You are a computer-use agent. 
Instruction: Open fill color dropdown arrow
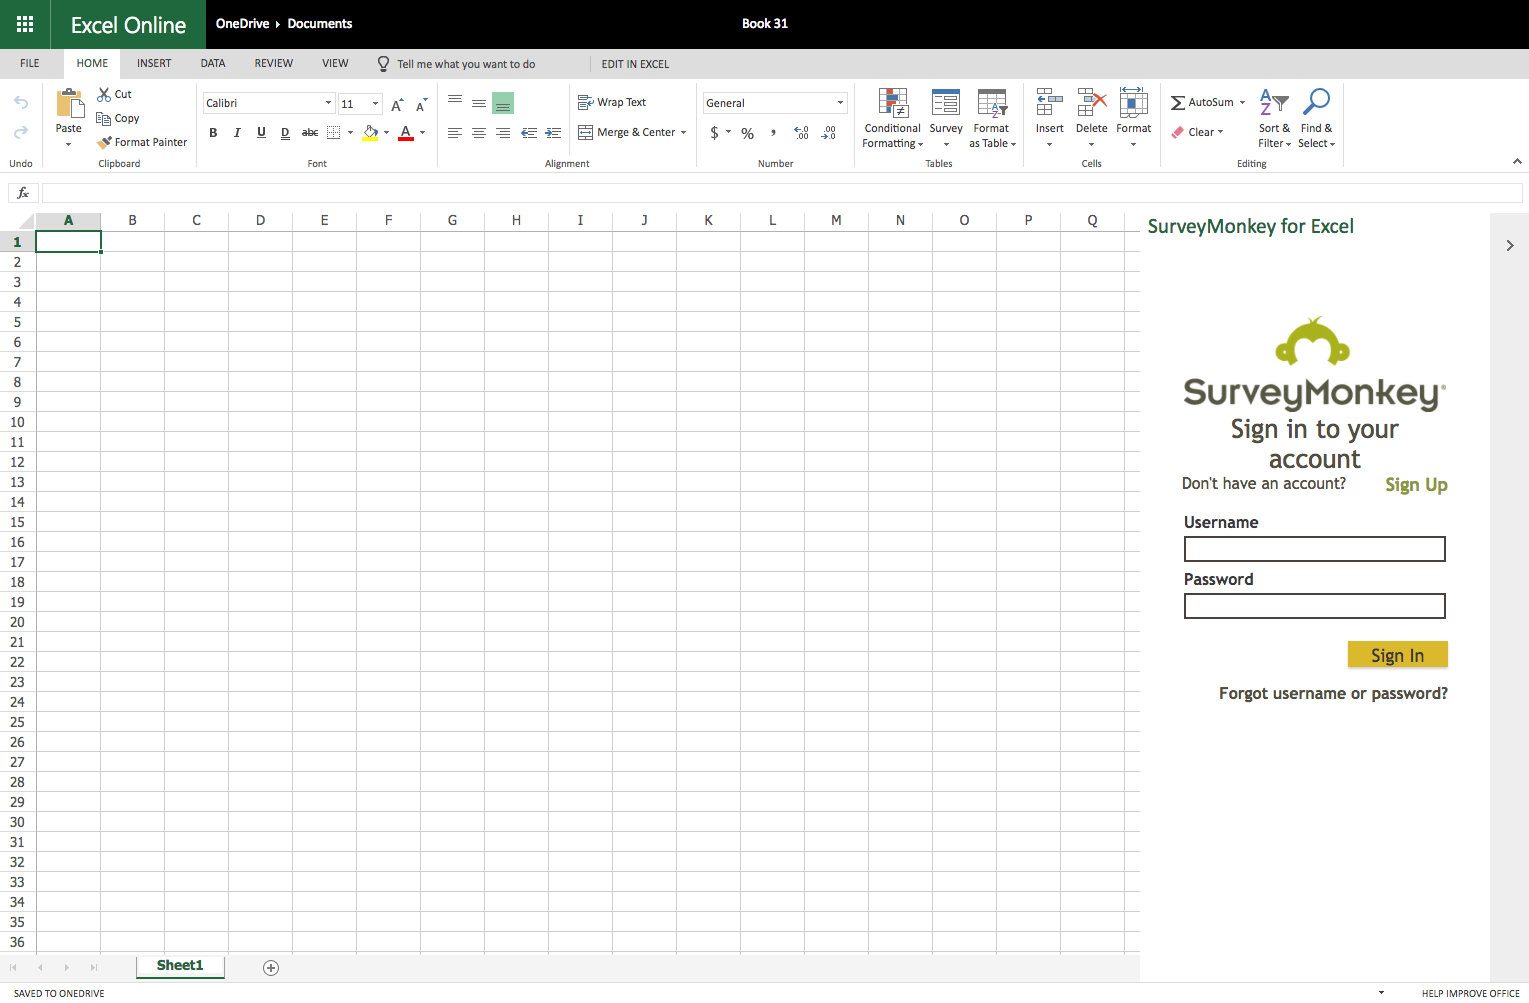386,133
